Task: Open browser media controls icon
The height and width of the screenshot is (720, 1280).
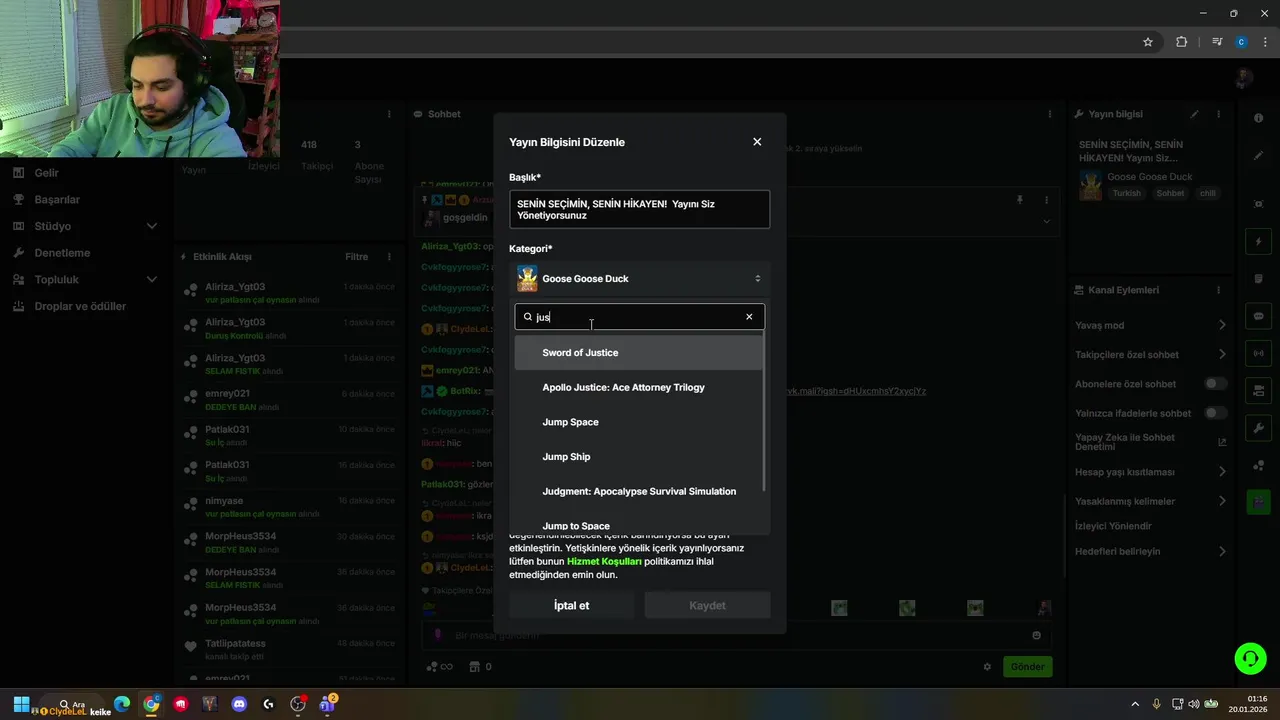Action: tap(1217, 42)
